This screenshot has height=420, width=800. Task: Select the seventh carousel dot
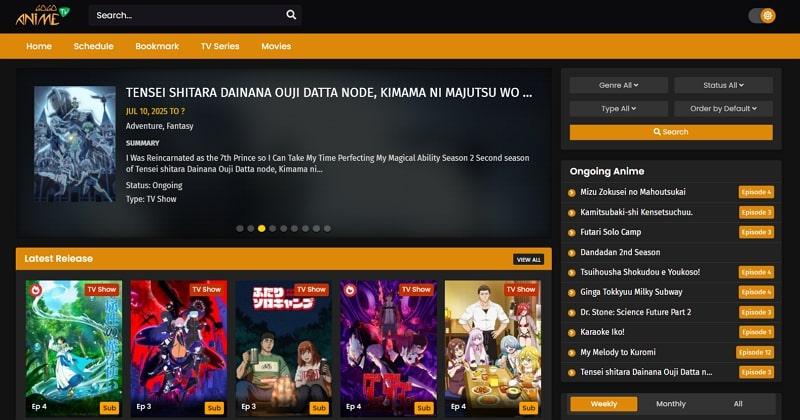305,229
